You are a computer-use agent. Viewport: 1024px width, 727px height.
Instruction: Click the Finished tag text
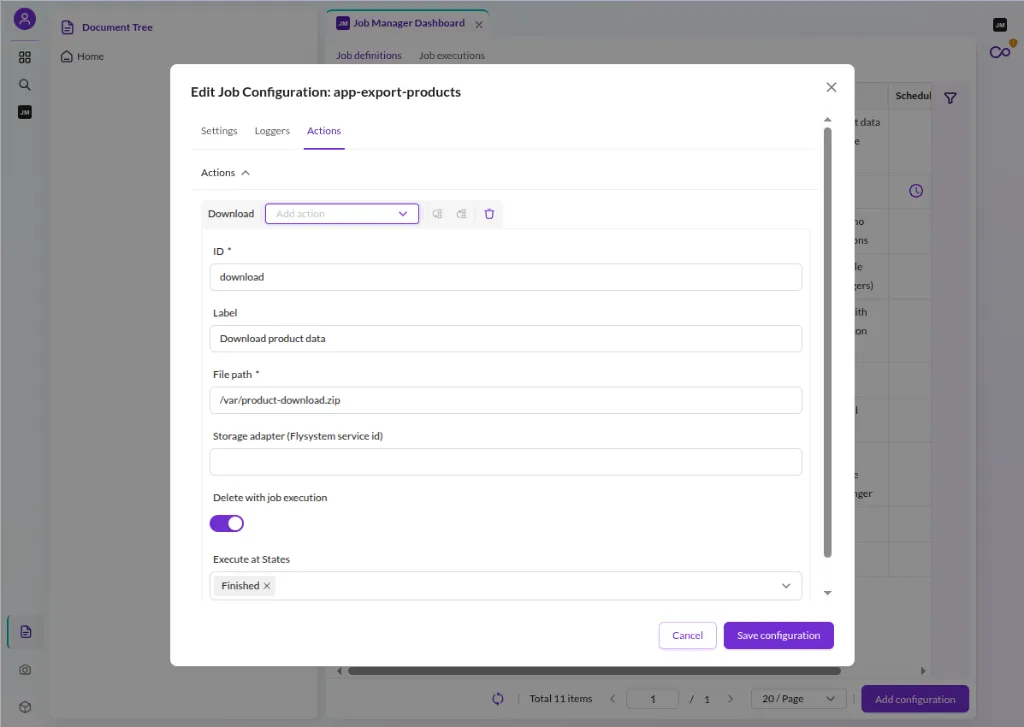coord(240,586)
